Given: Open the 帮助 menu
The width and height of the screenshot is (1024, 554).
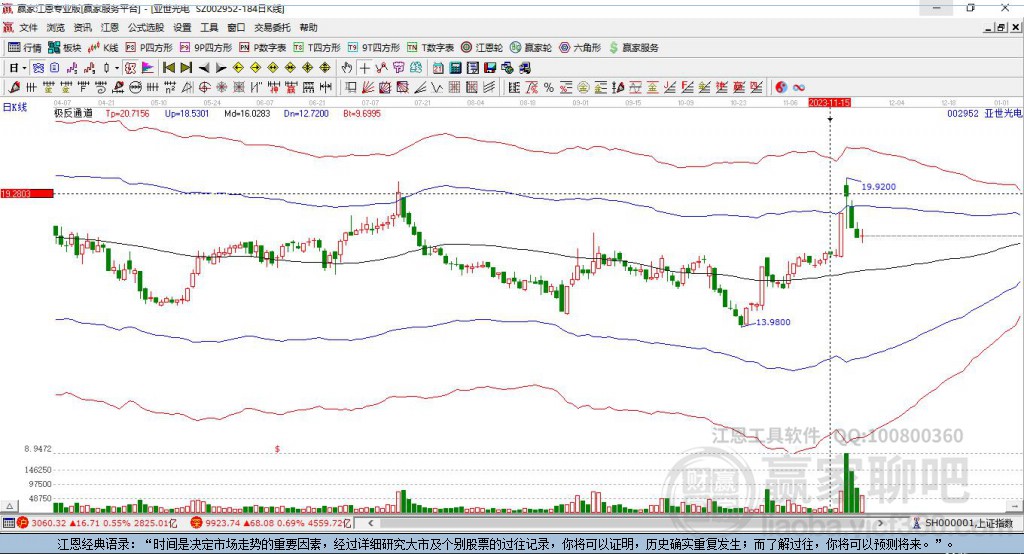Looking at the screenshot, I should point(308,27).
